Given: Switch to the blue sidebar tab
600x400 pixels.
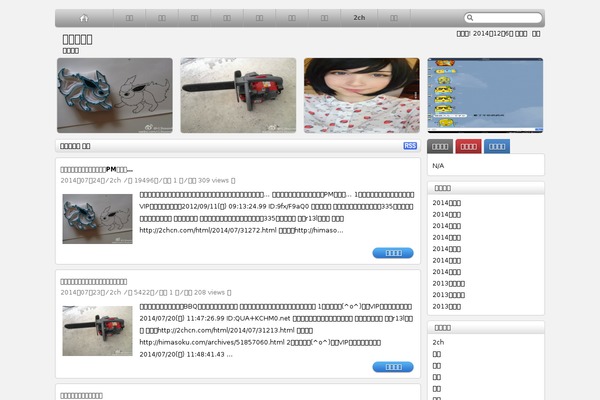Looking at the screenshot, I should [497, 146].
